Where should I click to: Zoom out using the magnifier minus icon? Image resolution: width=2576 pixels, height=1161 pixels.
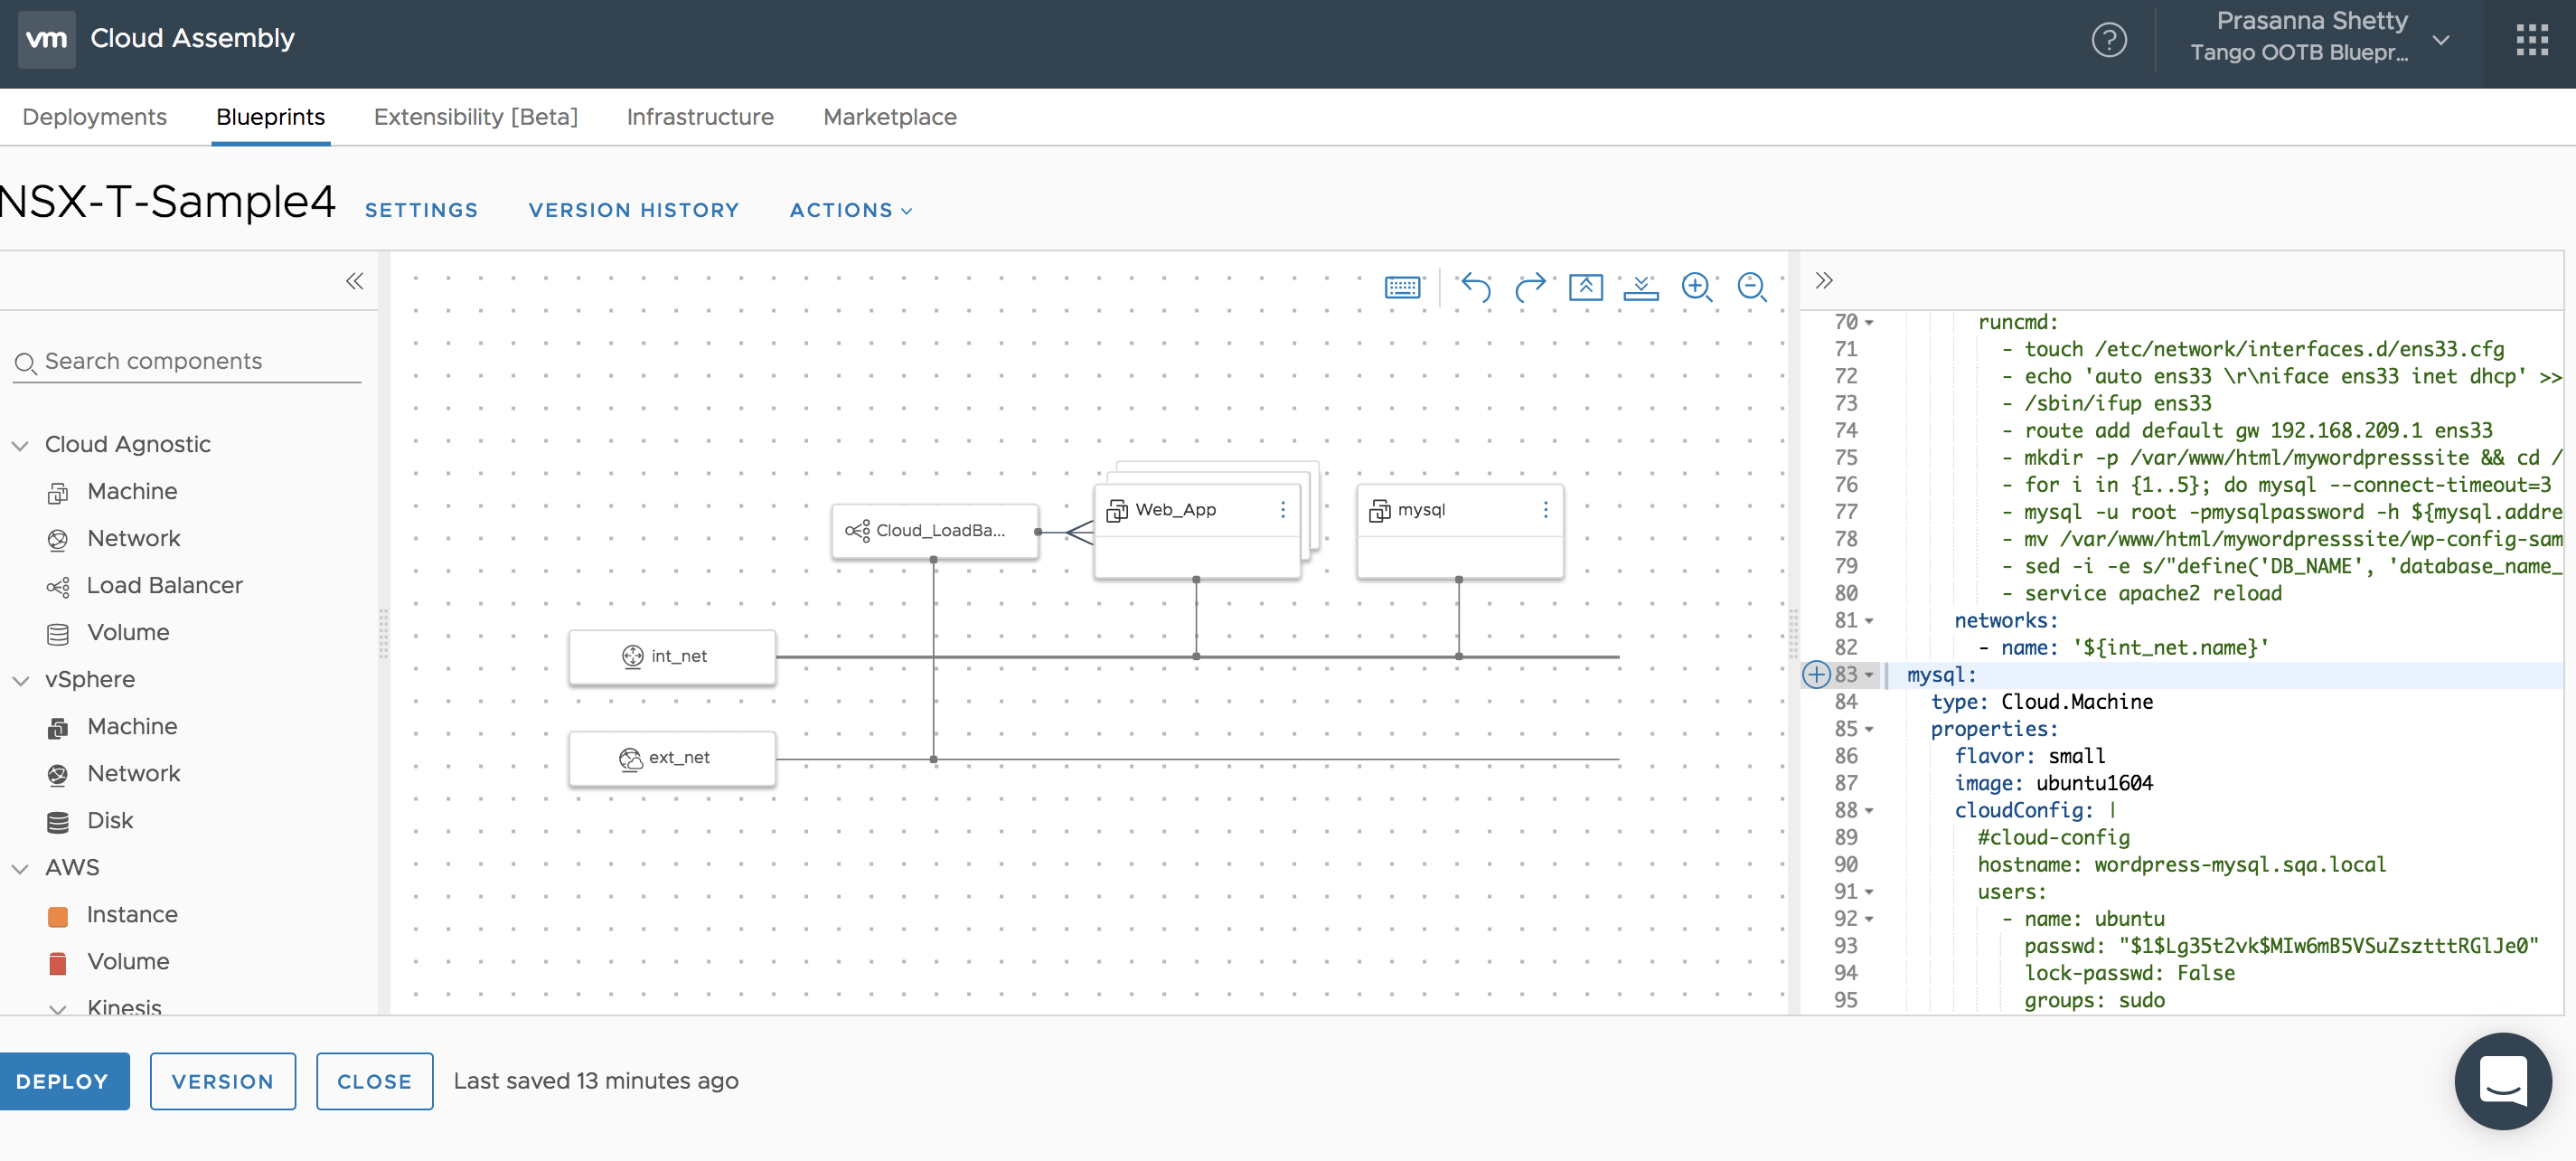1752,287
